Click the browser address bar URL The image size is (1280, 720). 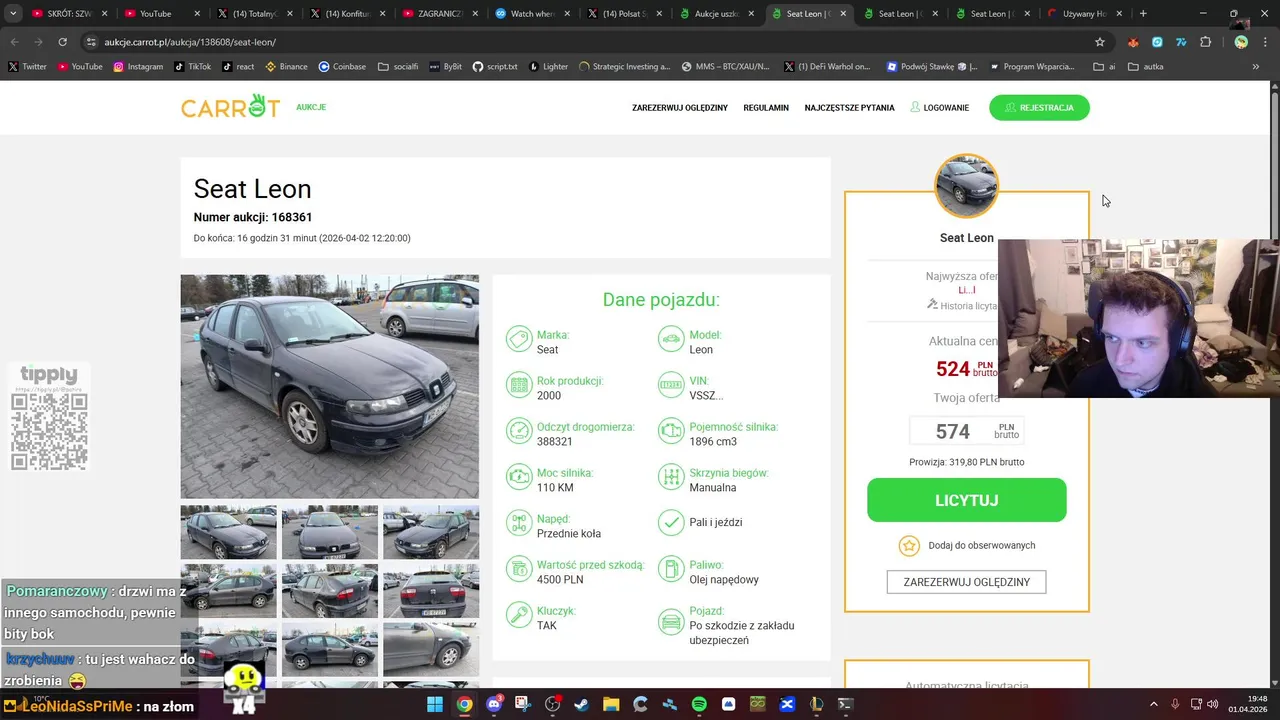click(190, 42)
